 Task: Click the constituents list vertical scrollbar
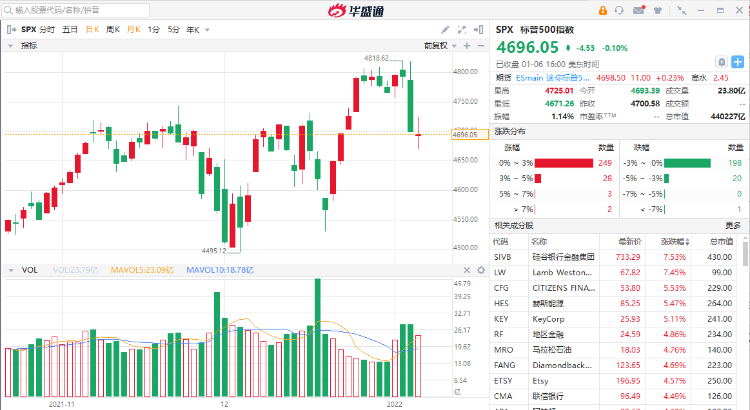pos(745,254)
